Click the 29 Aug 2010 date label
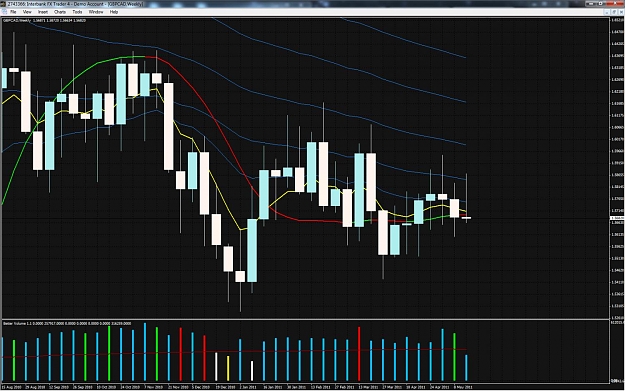Viewport: 625px width, 391px height. (35, 387)
